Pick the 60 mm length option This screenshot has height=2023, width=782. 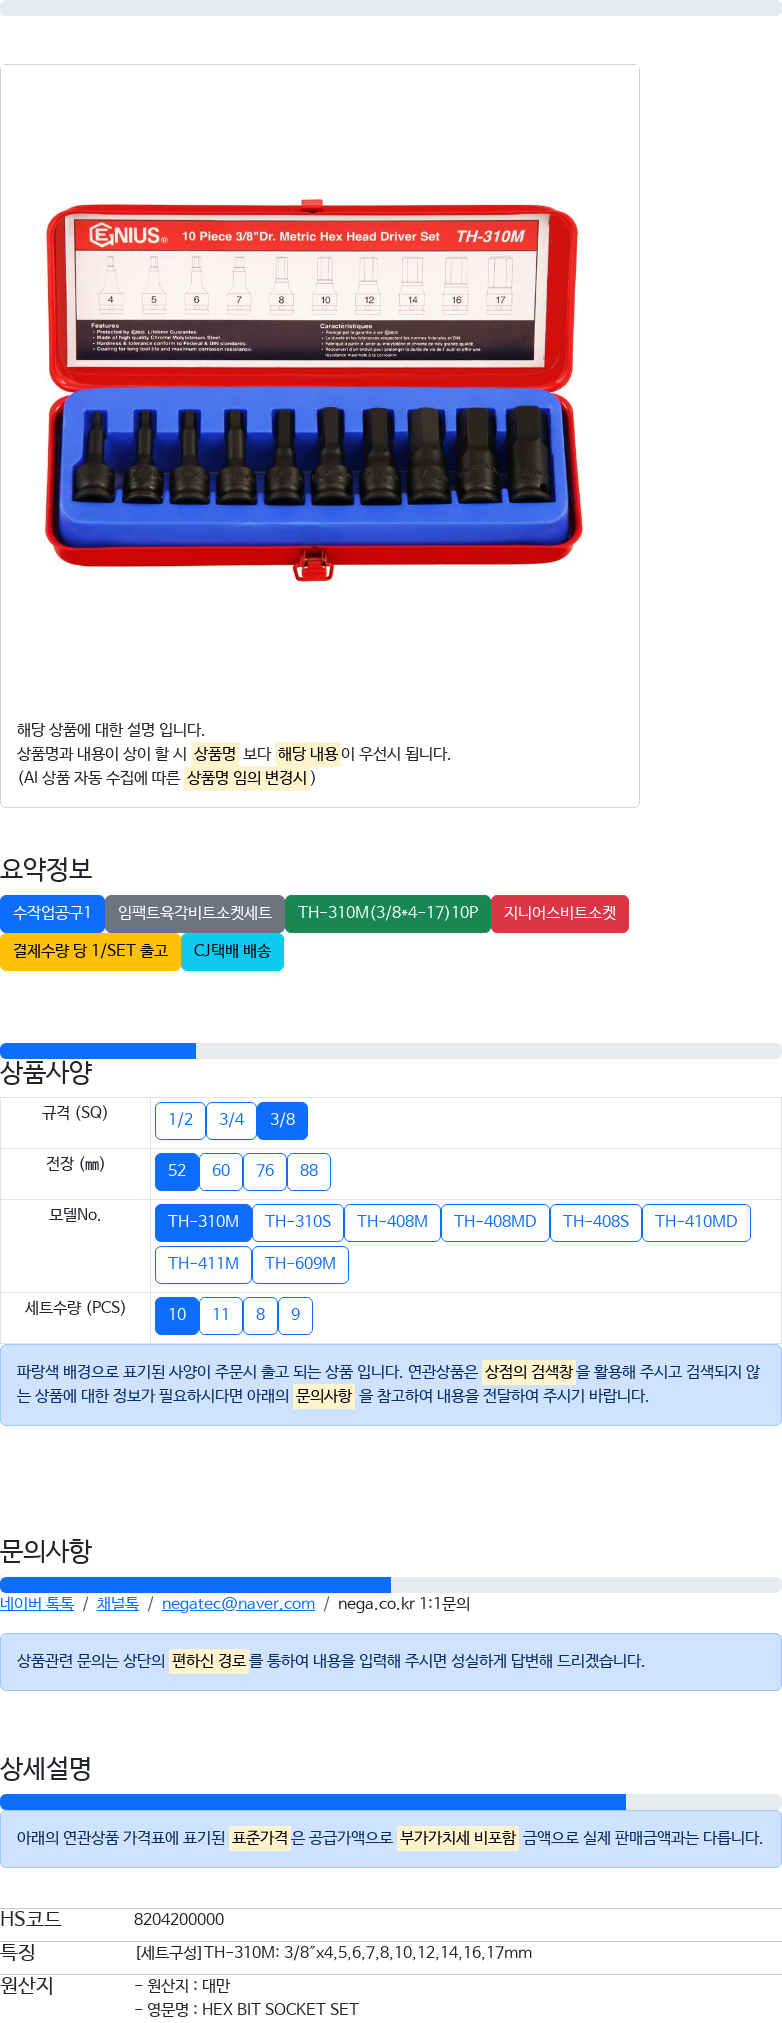tap(221, 1171)
